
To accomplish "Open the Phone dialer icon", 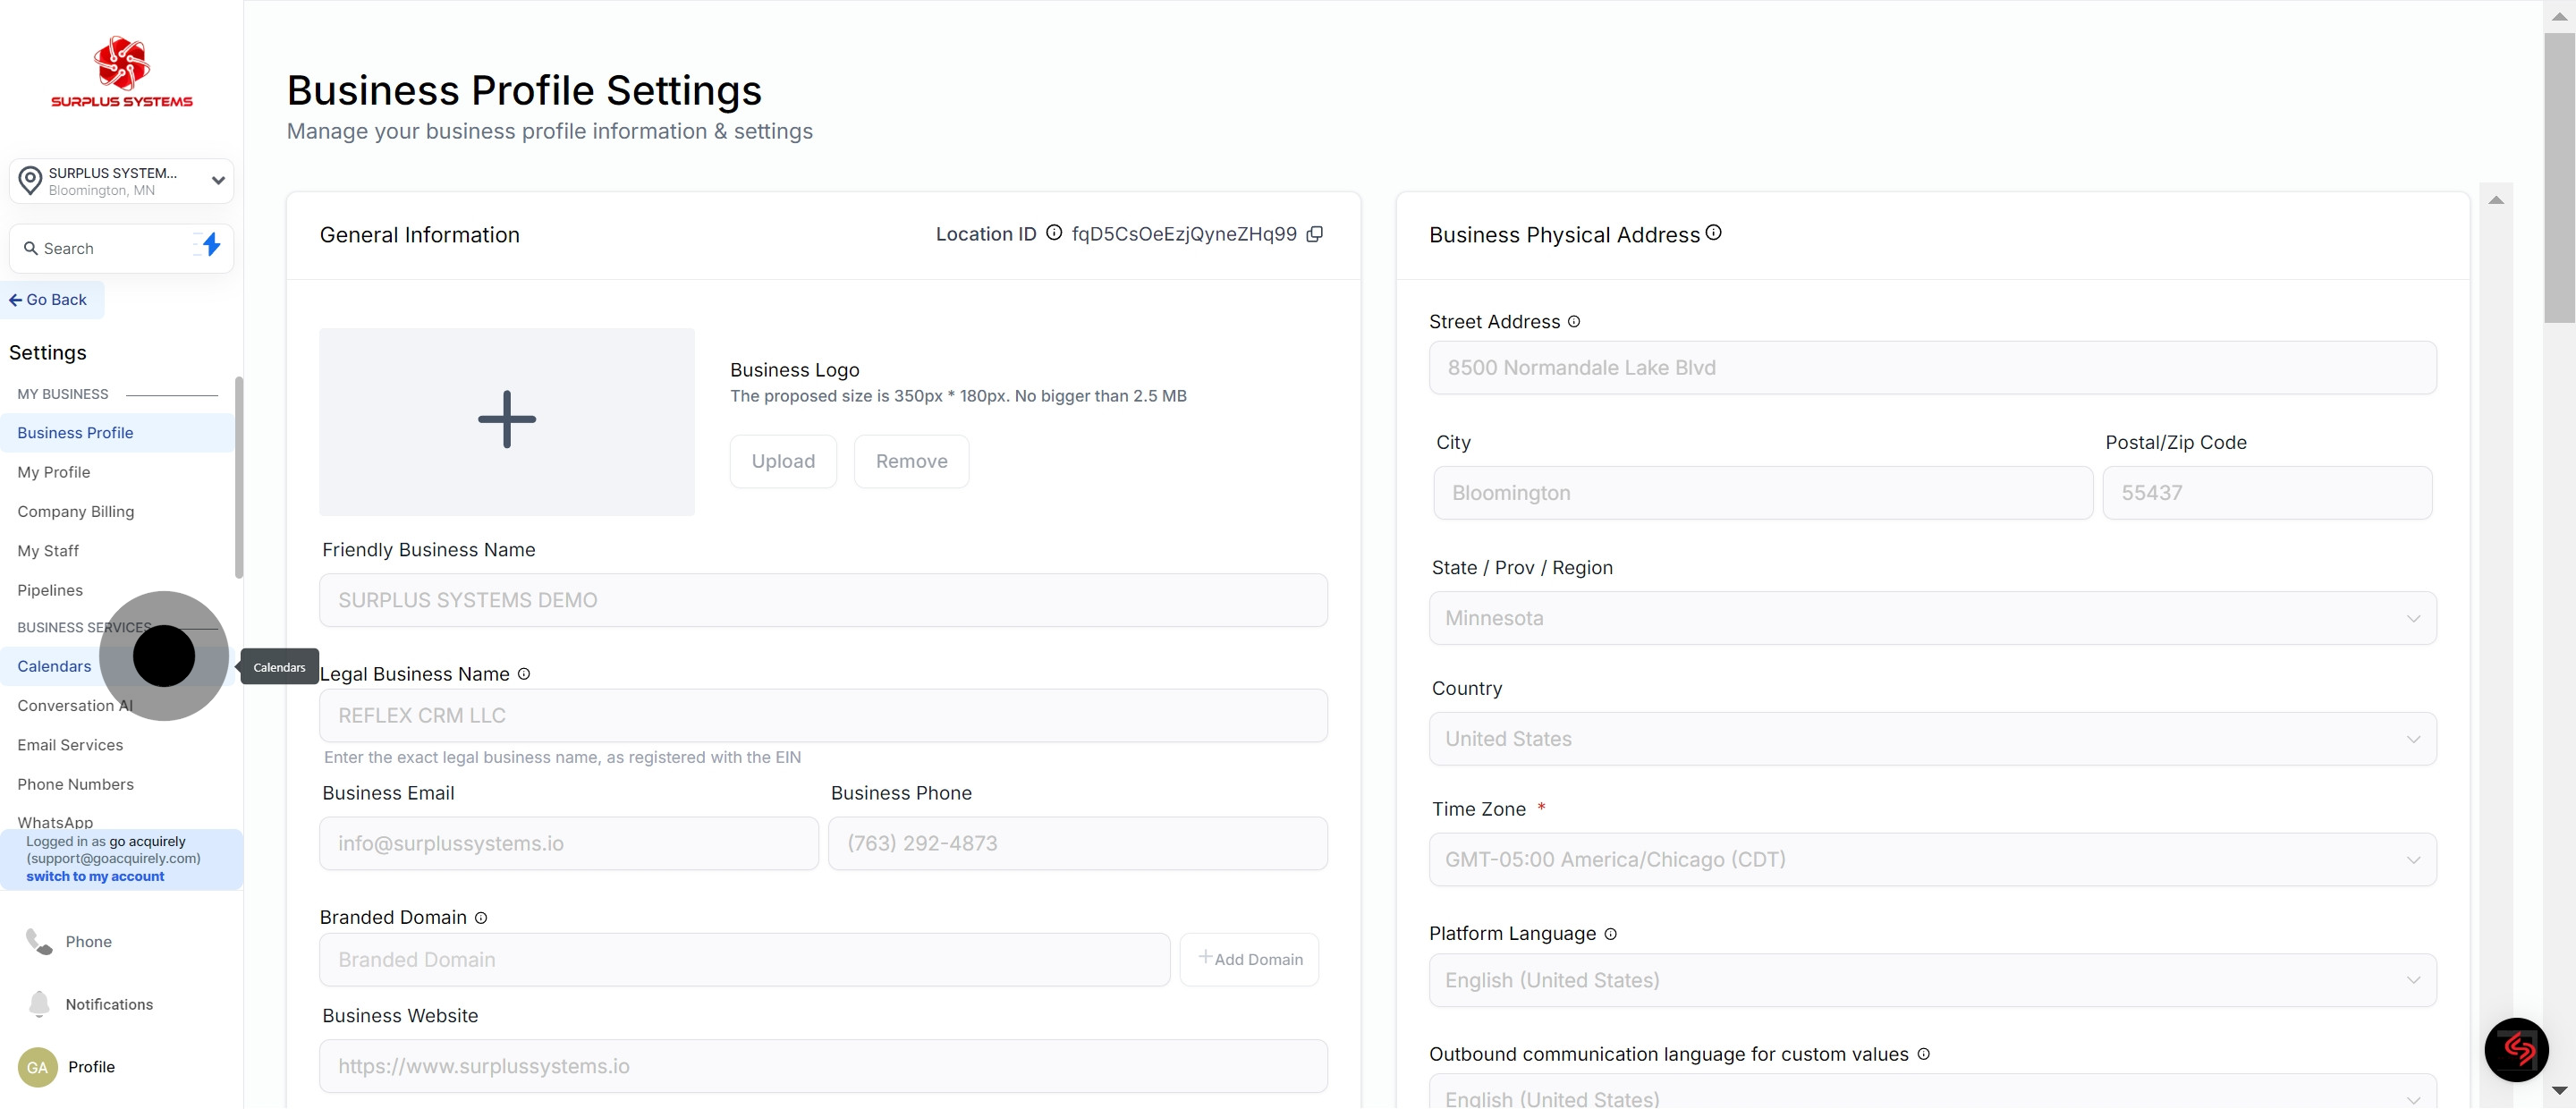I will pyautogui.click(x=39, y=941).
